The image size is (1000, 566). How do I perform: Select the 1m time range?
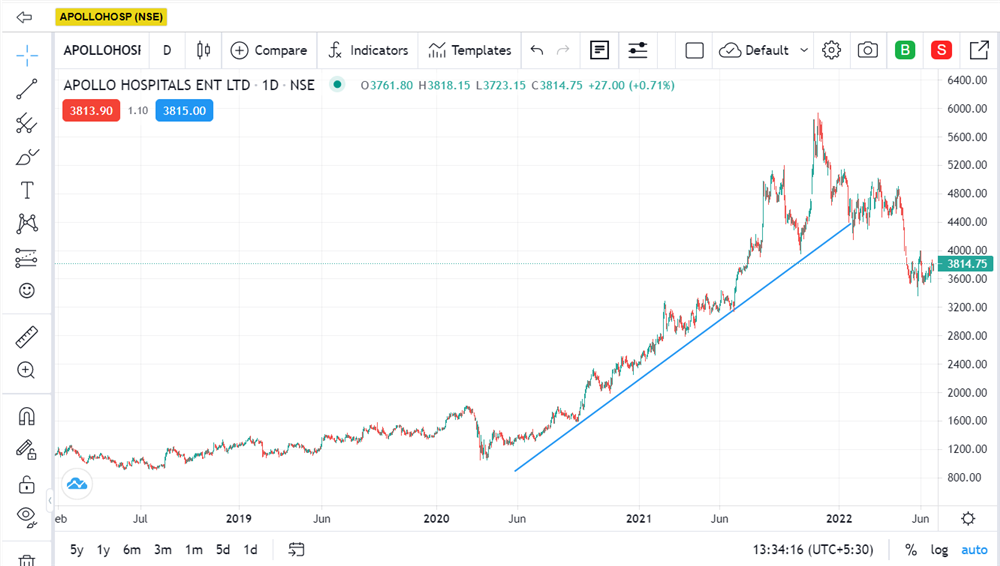tap(194, 550)
